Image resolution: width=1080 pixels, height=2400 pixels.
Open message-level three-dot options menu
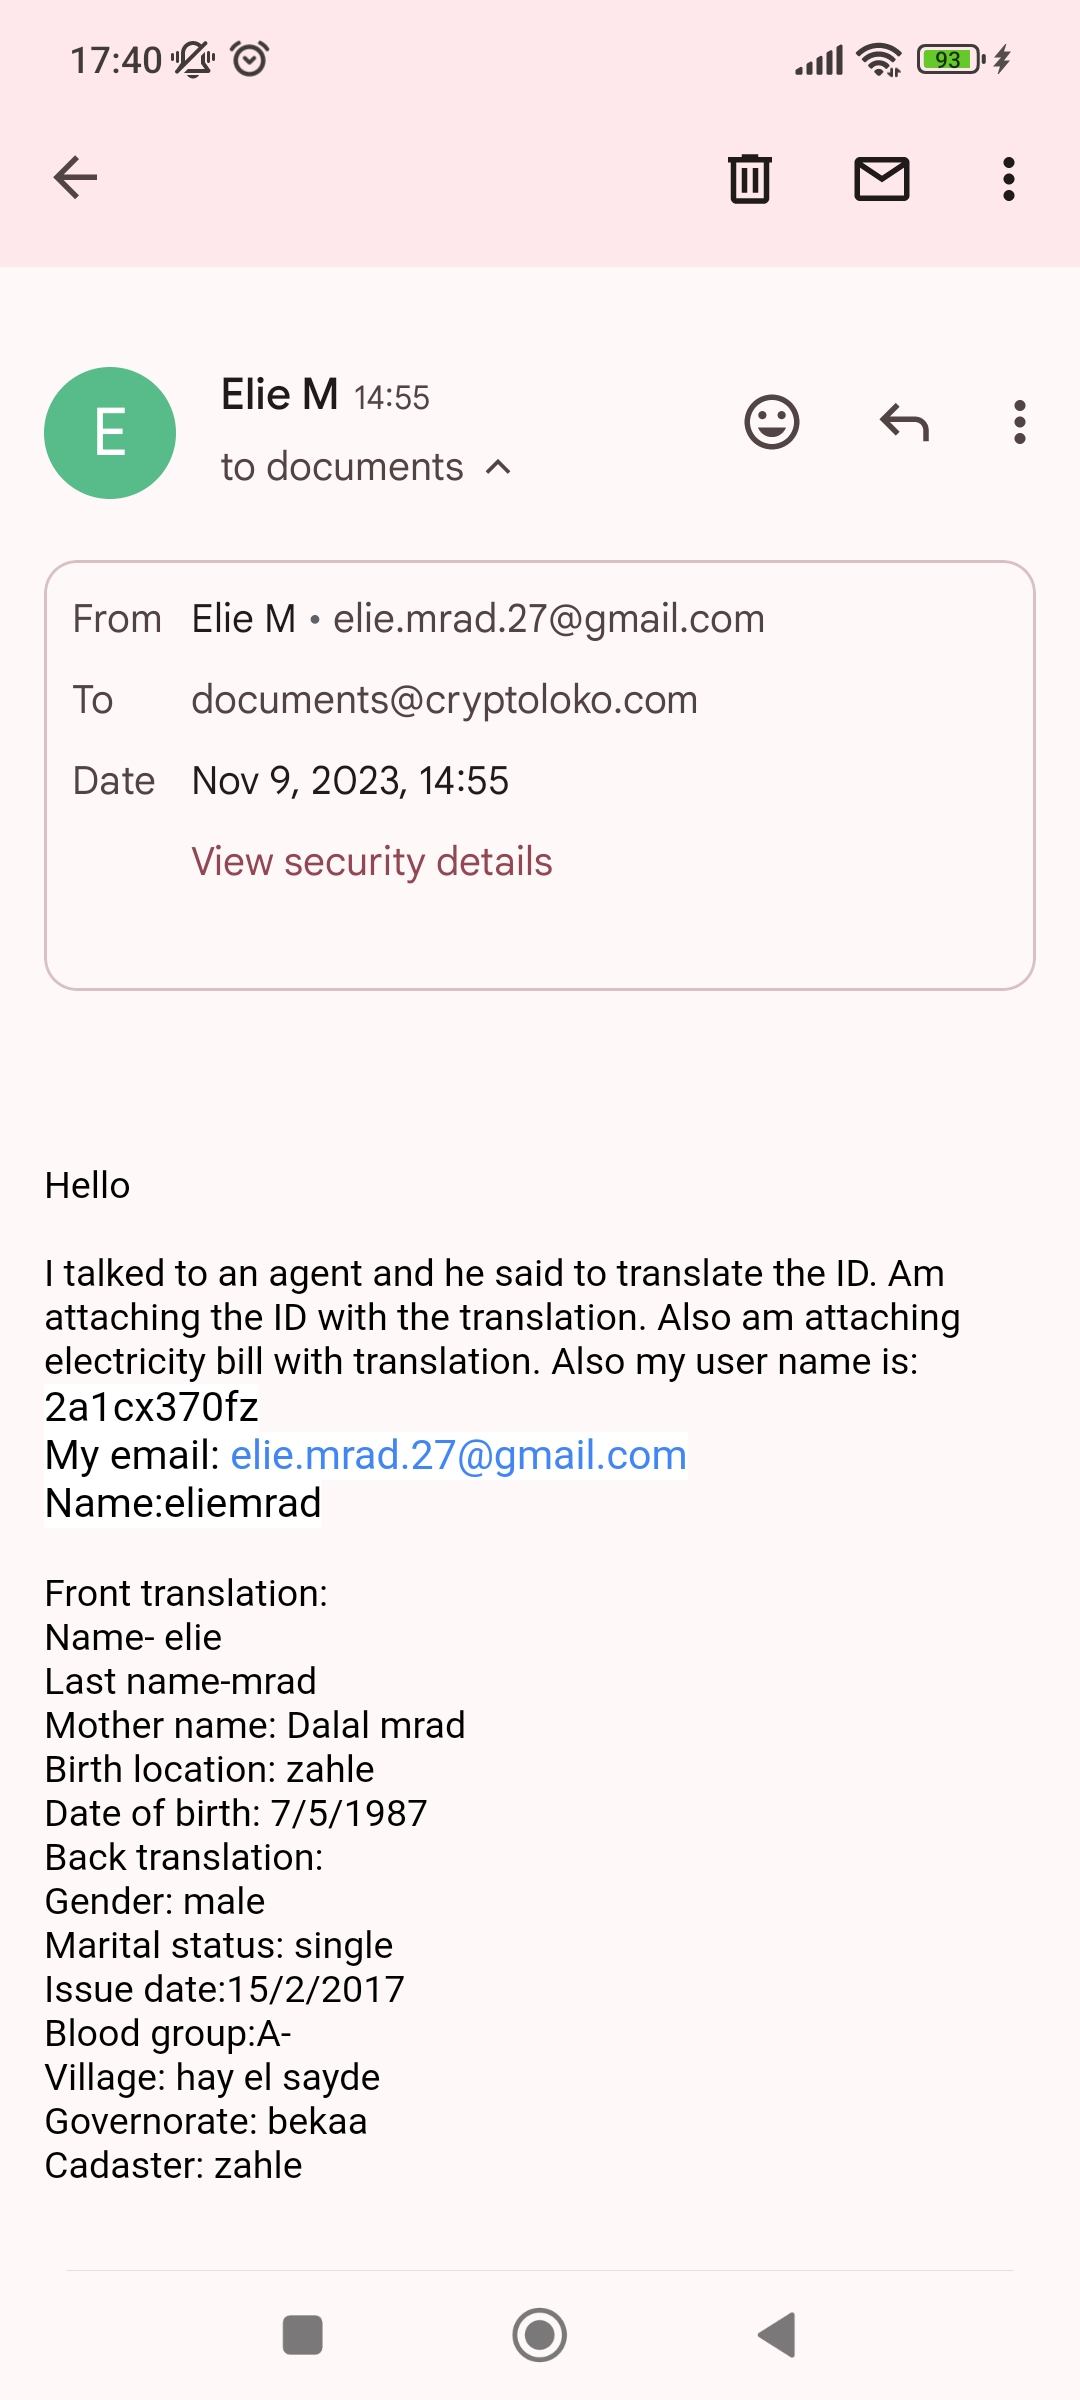point(1019,422)
